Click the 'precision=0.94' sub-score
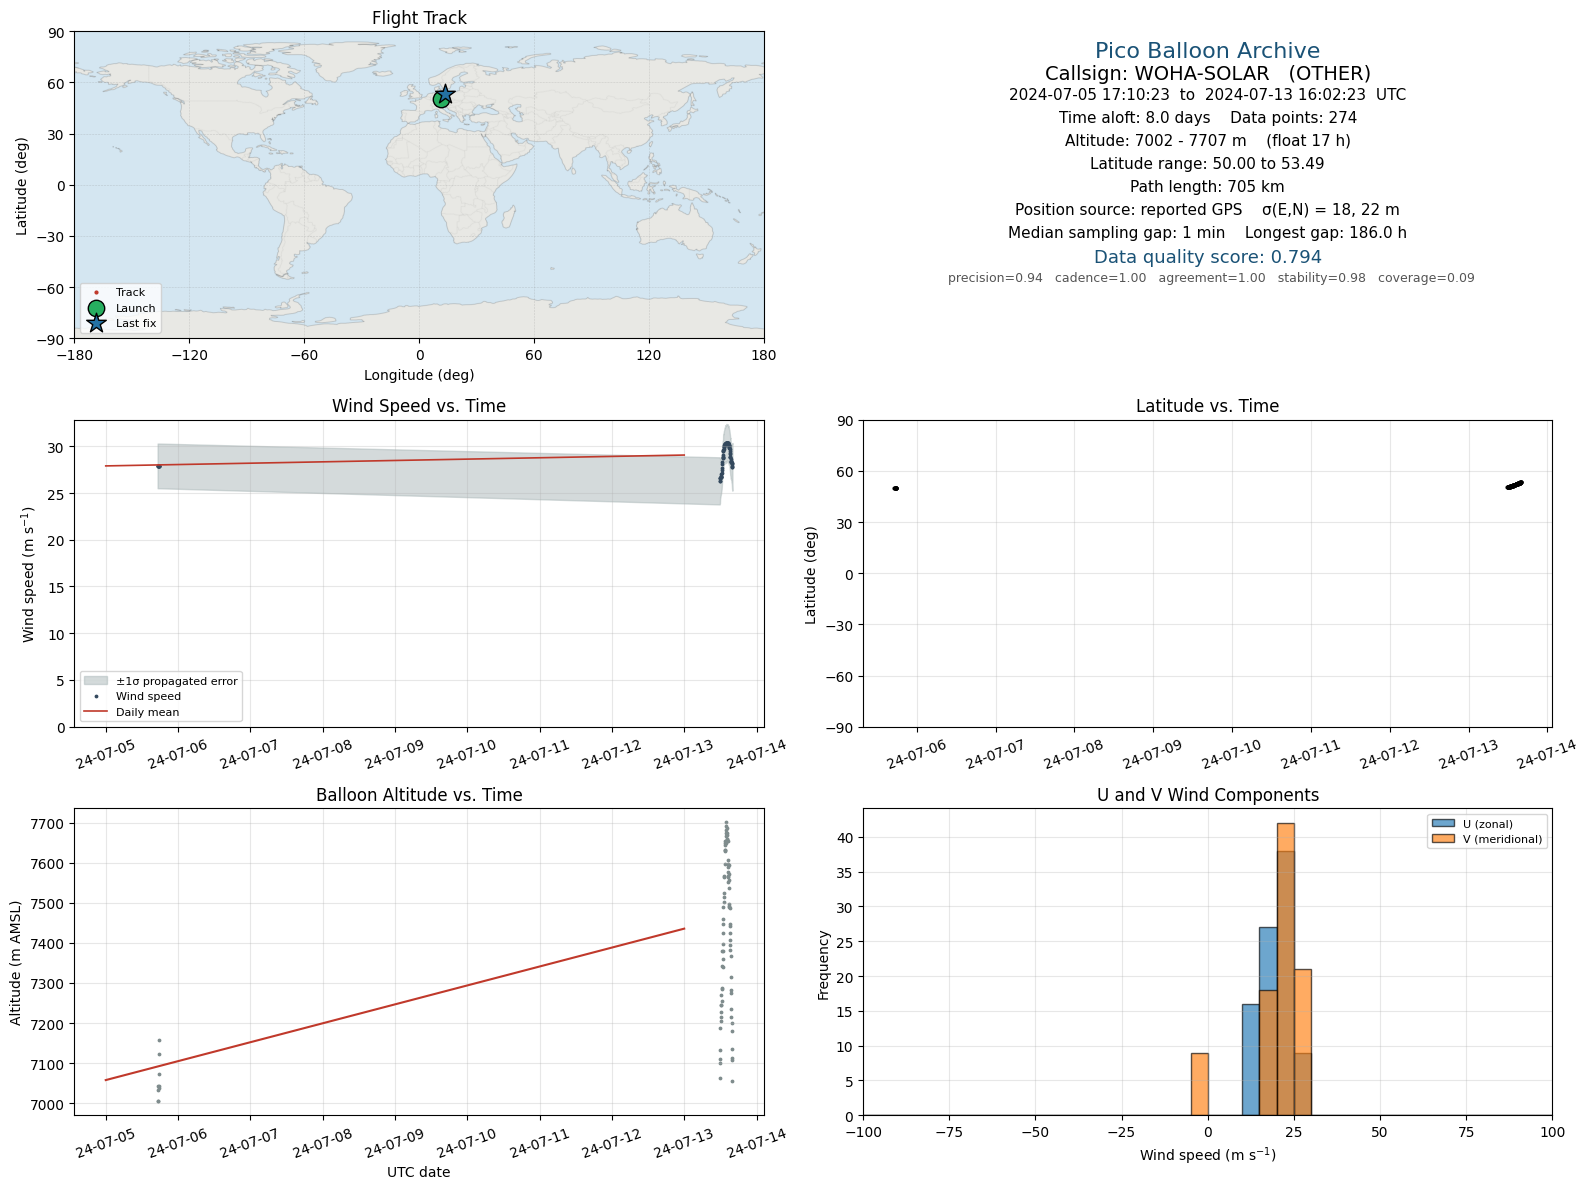 [x=995, y=278]
